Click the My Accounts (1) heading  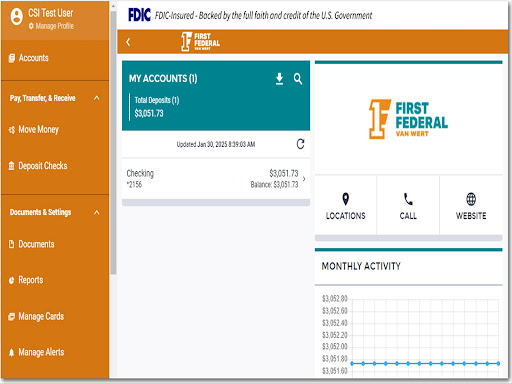(x=163, y=79)
